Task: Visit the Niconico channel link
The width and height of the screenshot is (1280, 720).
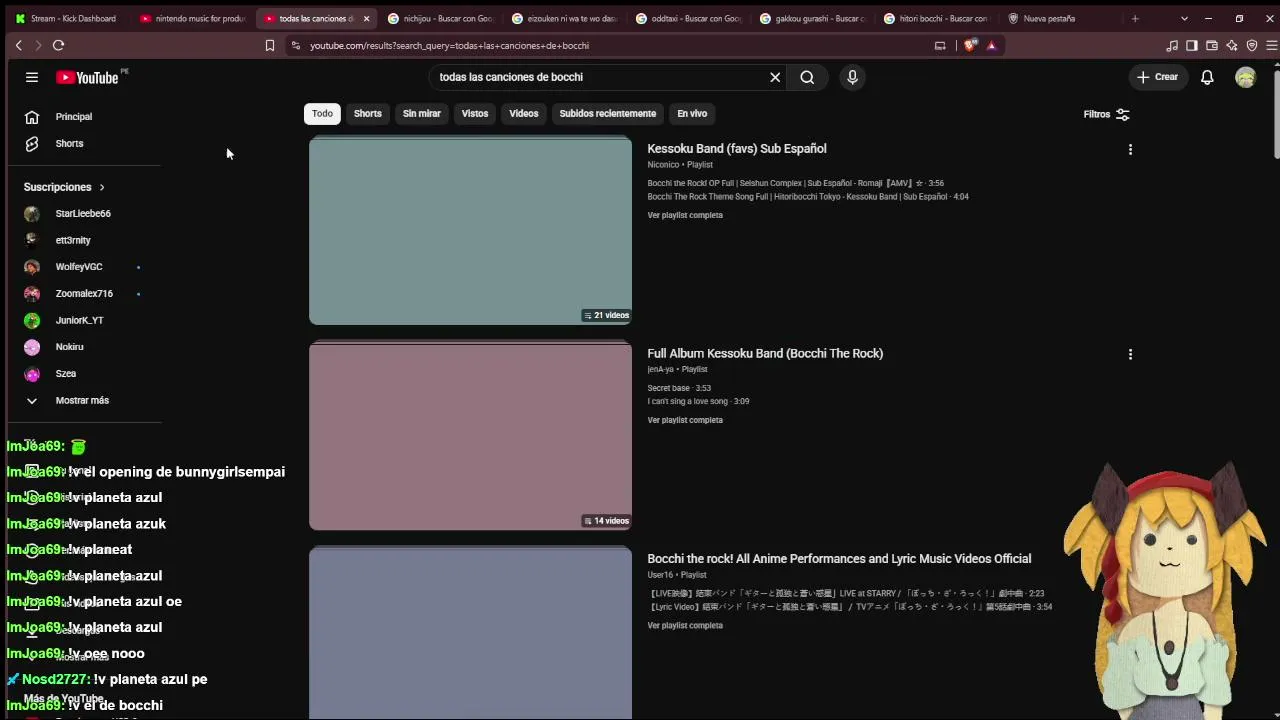Action: pos(663,165)
